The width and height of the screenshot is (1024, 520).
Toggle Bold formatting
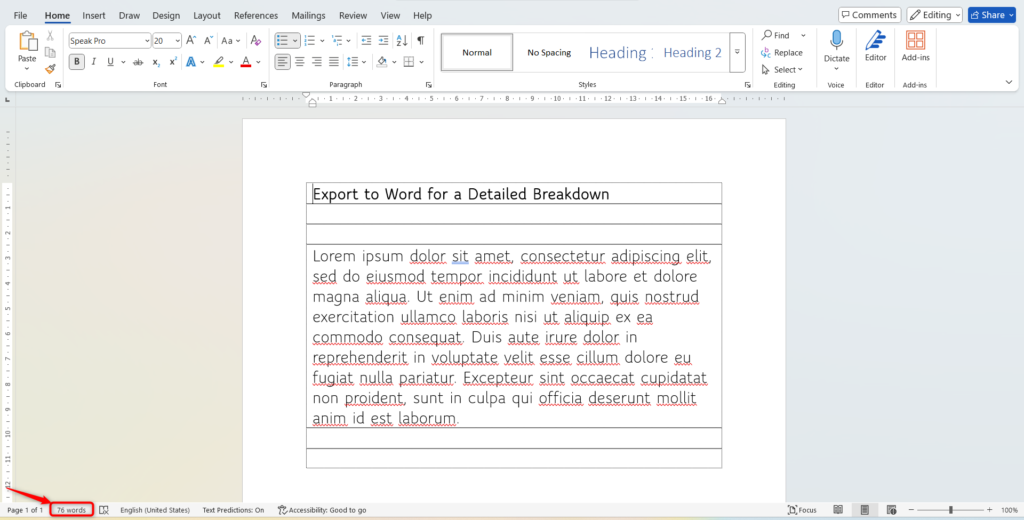click(77, 62)
